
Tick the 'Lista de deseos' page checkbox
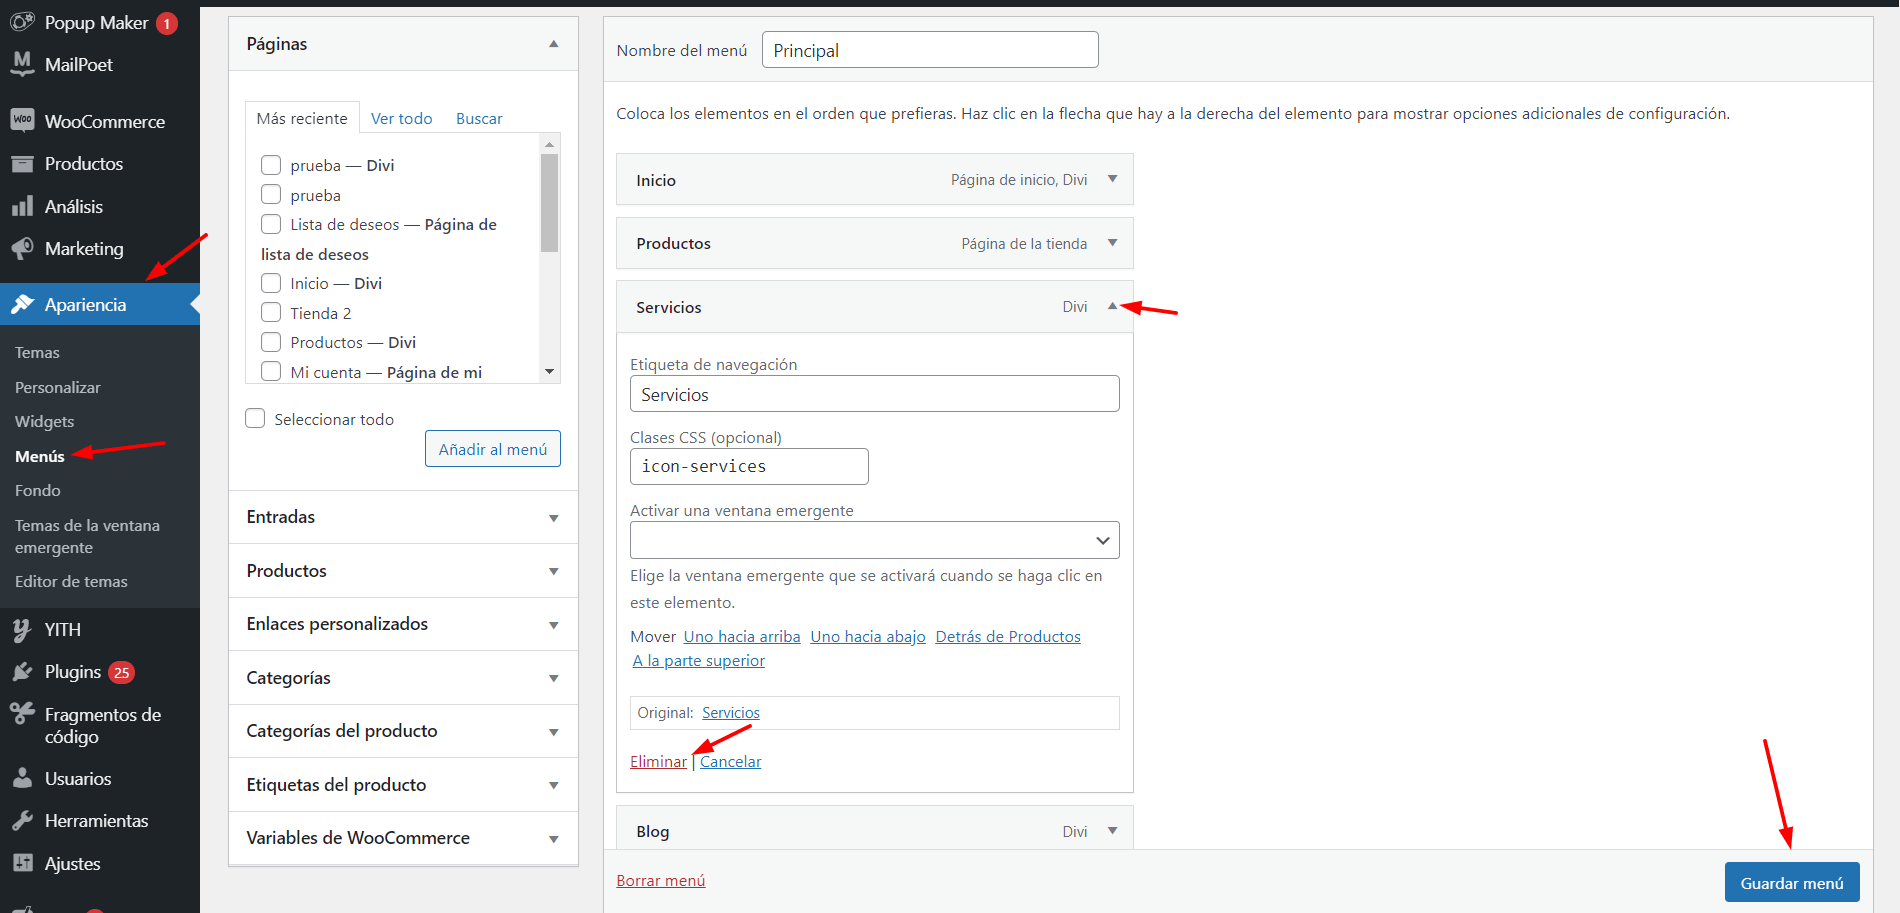click(x=271, y=224)
